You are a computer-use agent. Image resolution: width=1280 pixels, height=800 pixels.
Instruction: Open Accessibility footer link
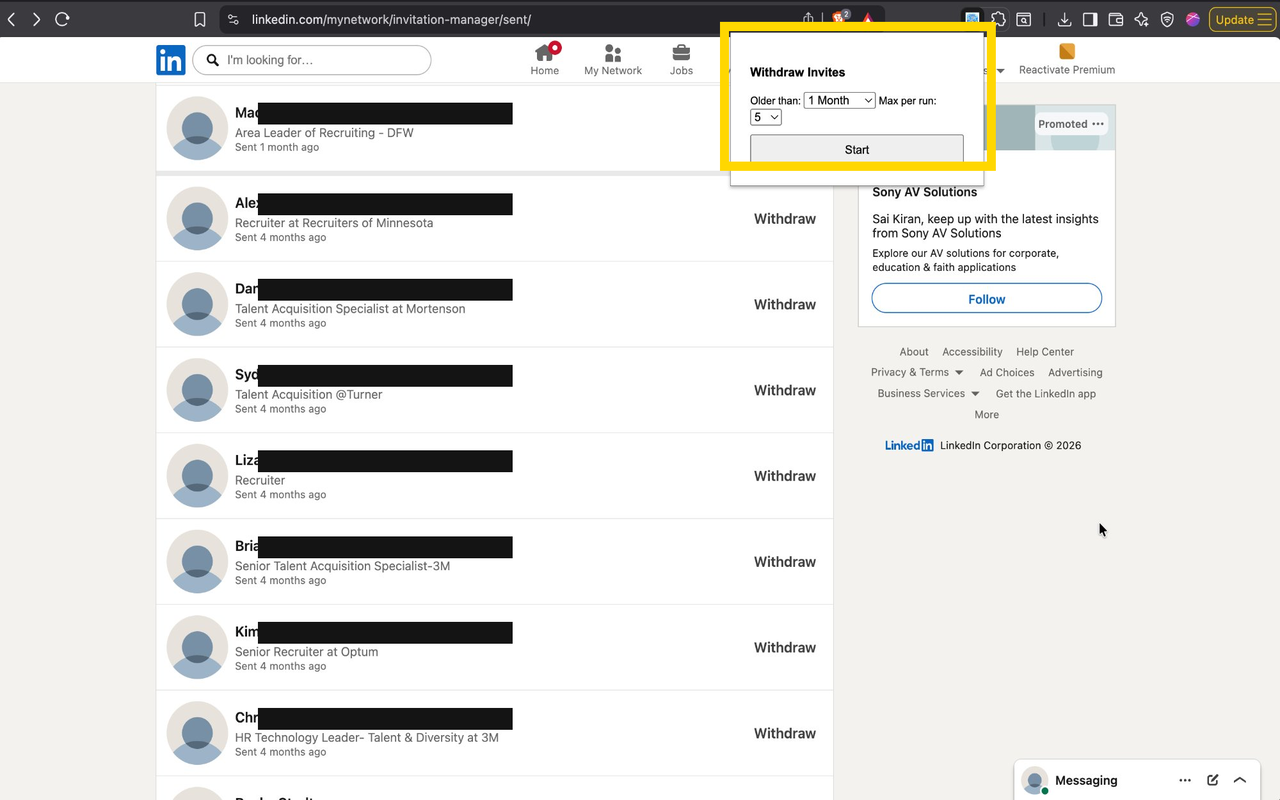972,352
